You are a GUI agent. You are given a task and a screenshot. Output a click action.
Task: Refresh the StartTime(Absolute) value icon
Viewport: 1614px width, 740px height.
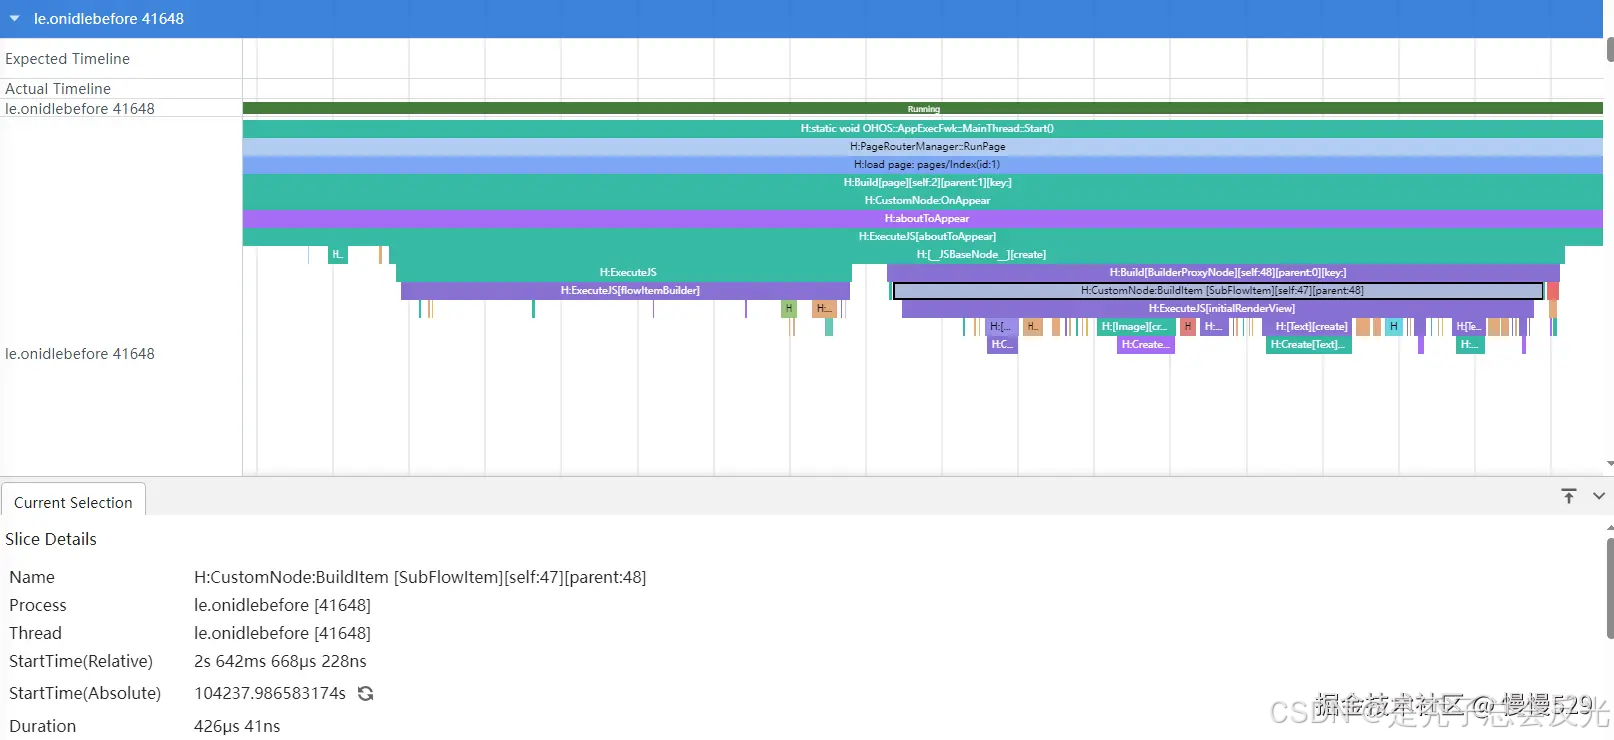coord(366,693)
